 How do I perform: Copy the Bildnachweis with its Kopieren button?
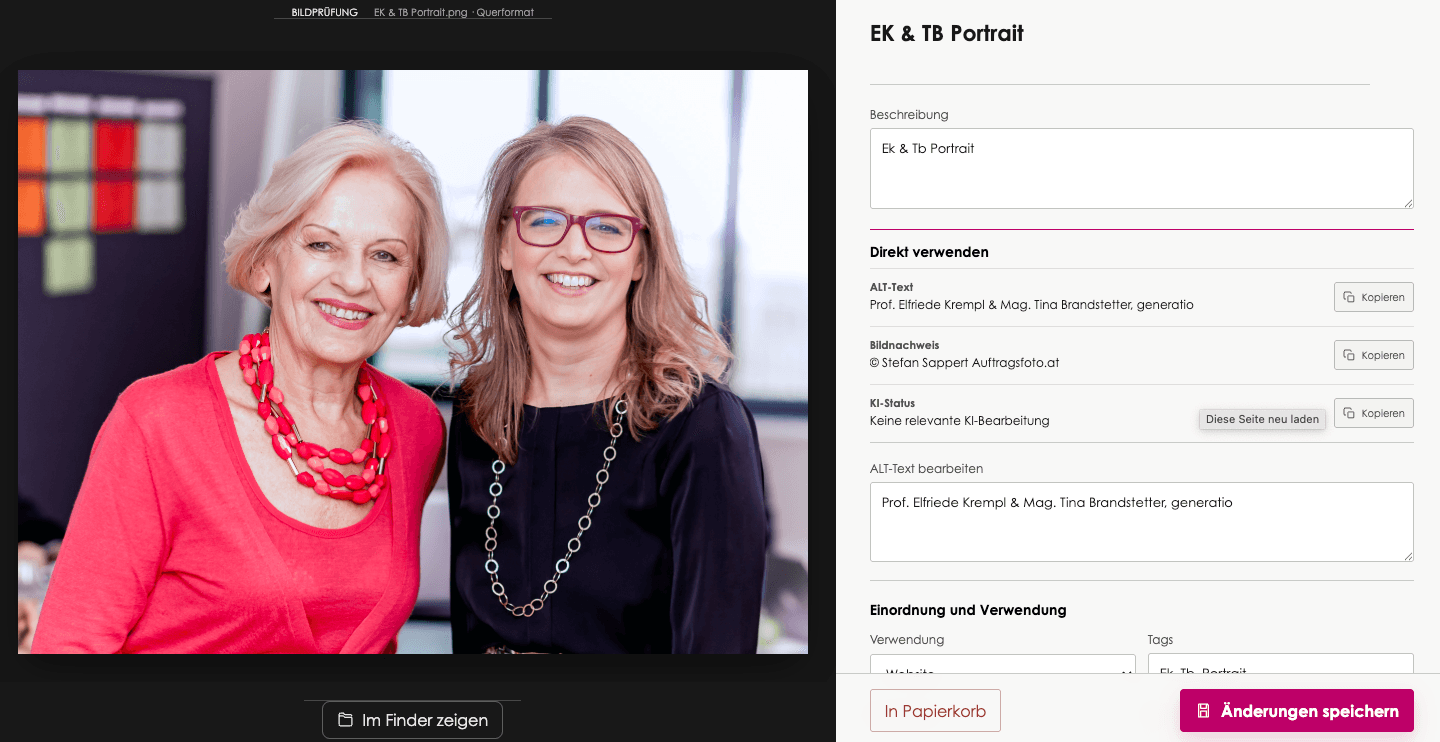pyautogui.click(x=1373, y=355)
